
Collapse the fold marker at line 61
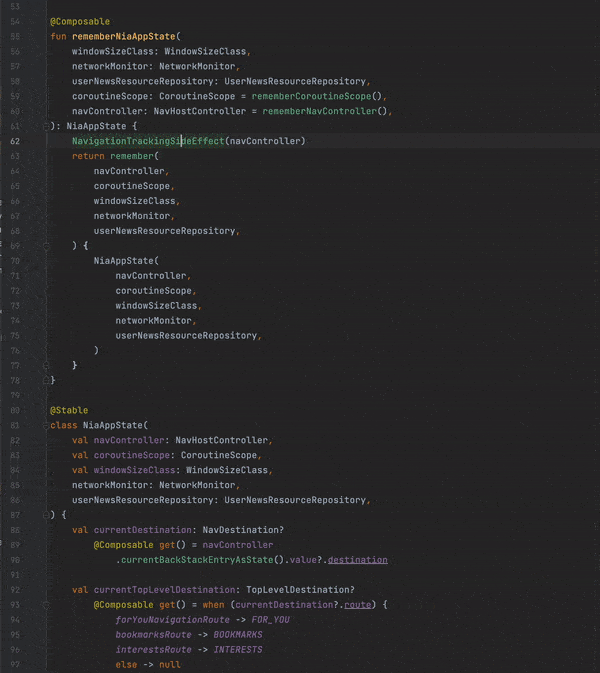click(x=46, y=126)
